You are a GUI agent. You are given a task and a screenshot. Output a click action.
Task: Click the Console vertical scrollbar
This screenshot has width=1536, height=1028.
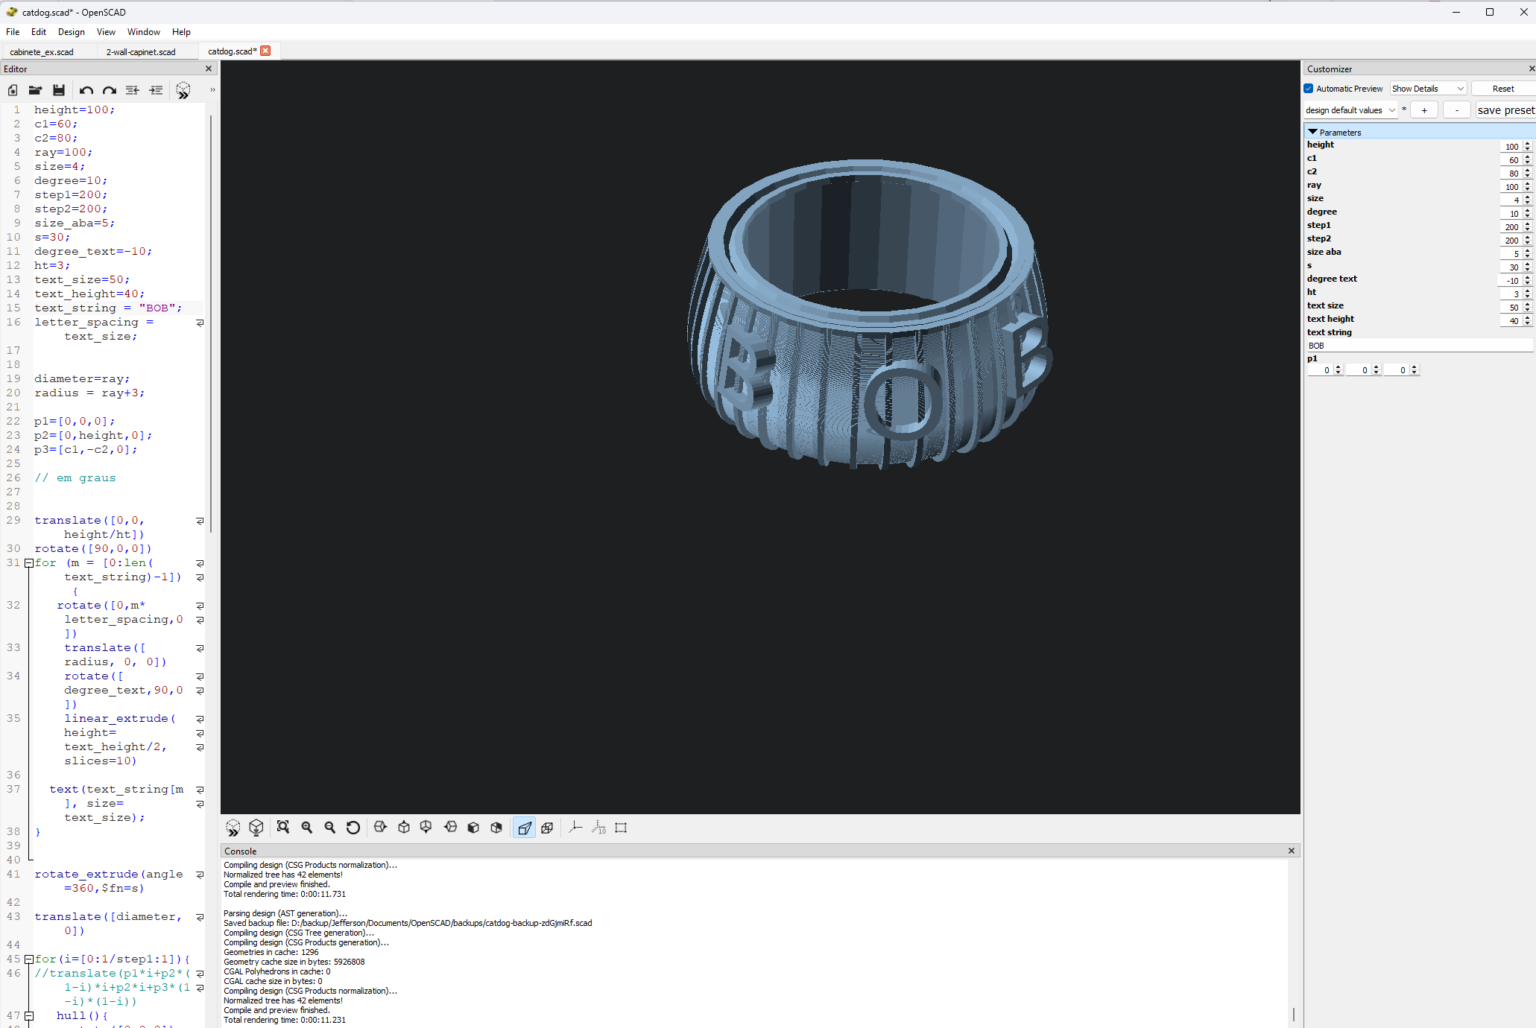[1293, 1015]
